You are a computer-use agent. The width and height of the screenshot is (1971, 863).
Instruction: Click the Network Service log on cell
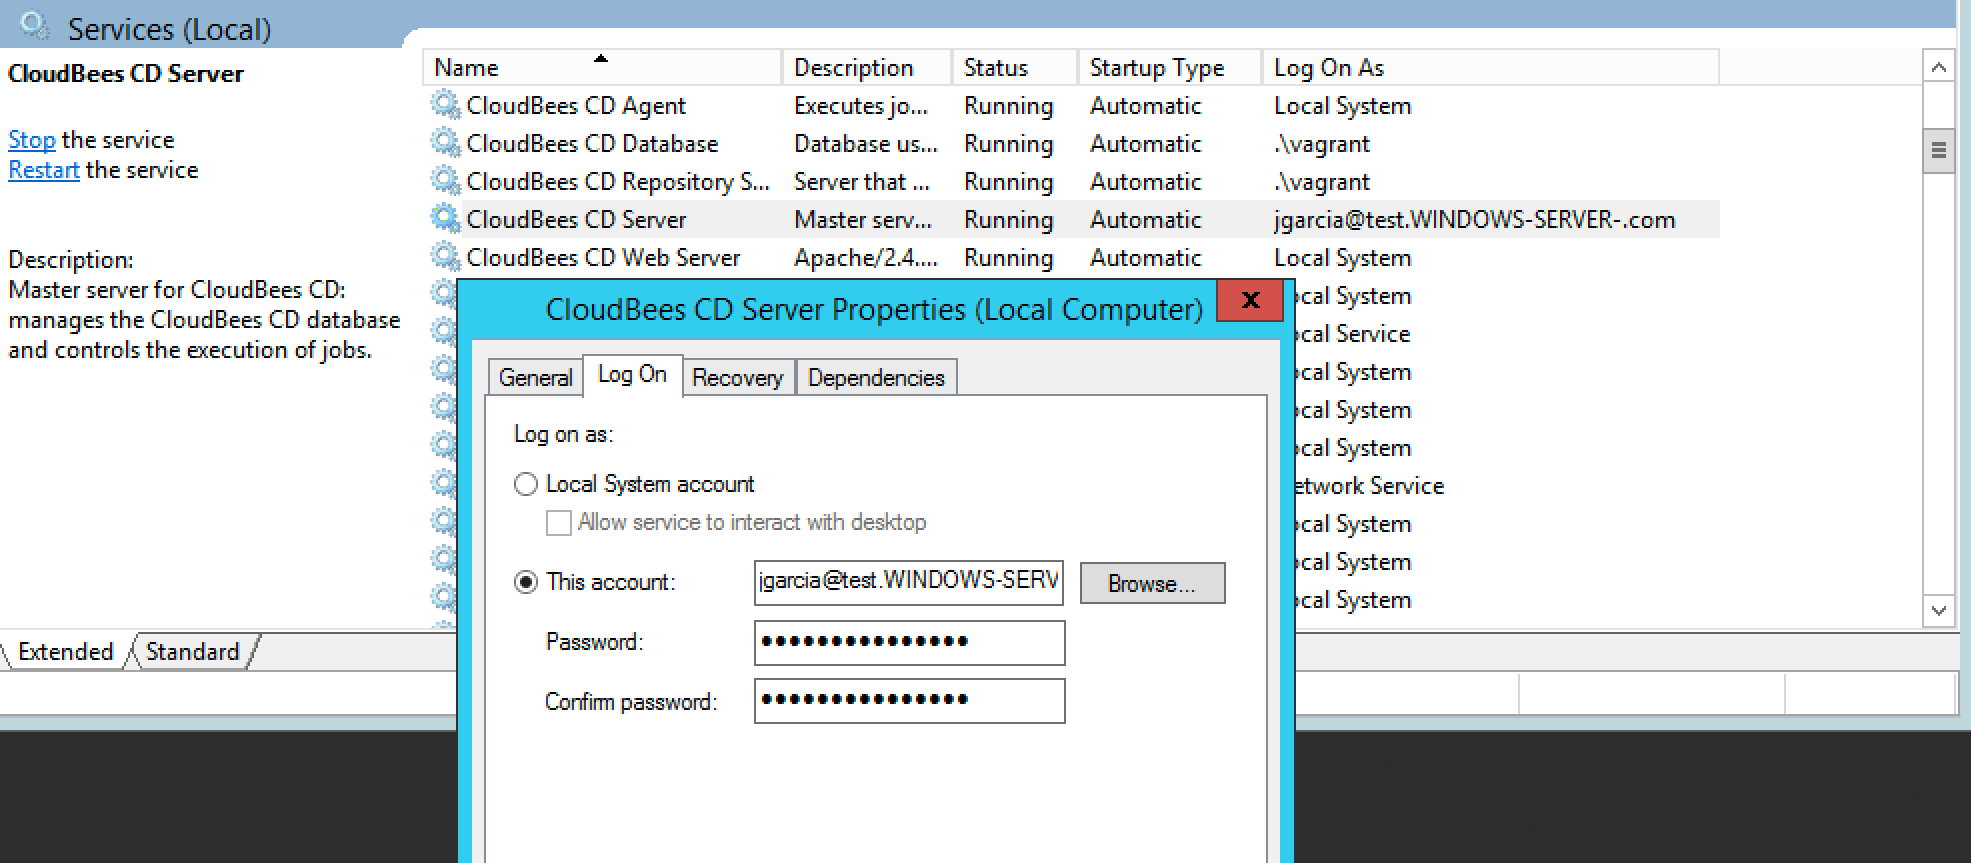pos(1369,485)
